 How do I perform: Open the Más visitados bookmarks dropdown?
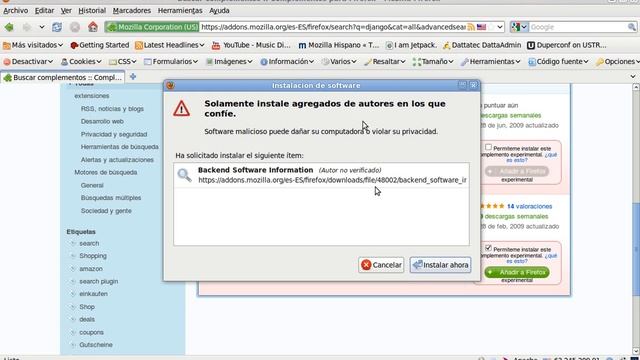(33, 45)
